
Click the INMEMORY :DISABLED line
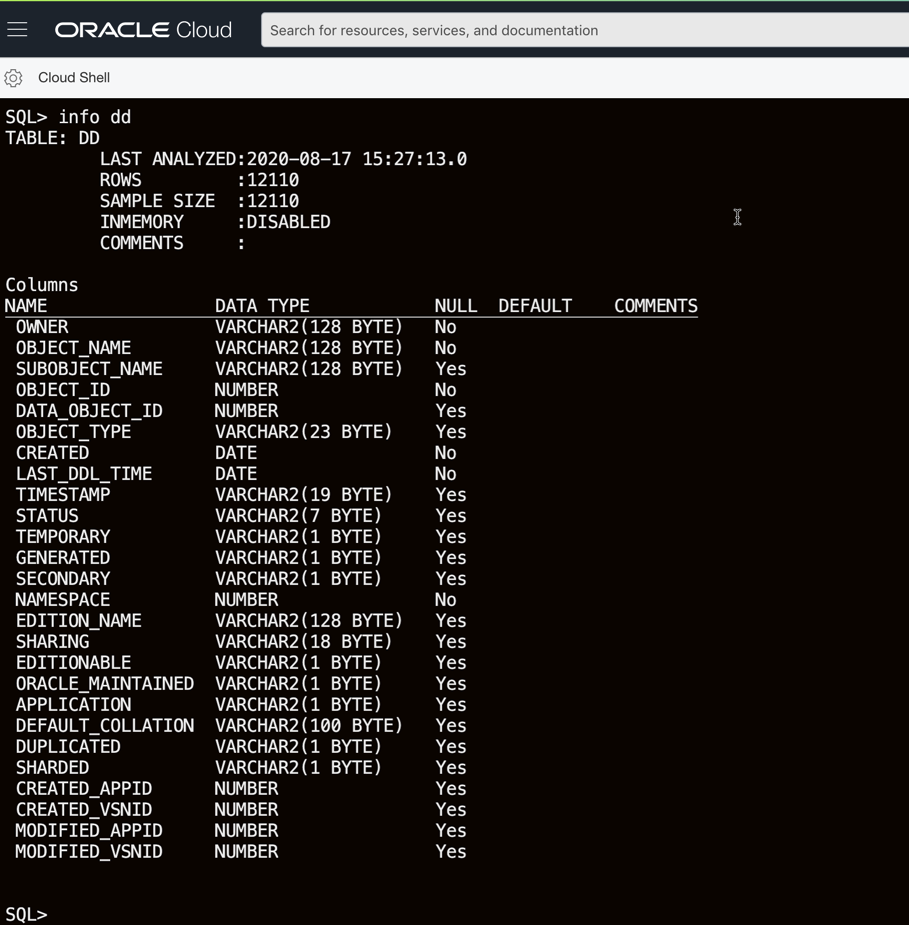pos(215,222)
